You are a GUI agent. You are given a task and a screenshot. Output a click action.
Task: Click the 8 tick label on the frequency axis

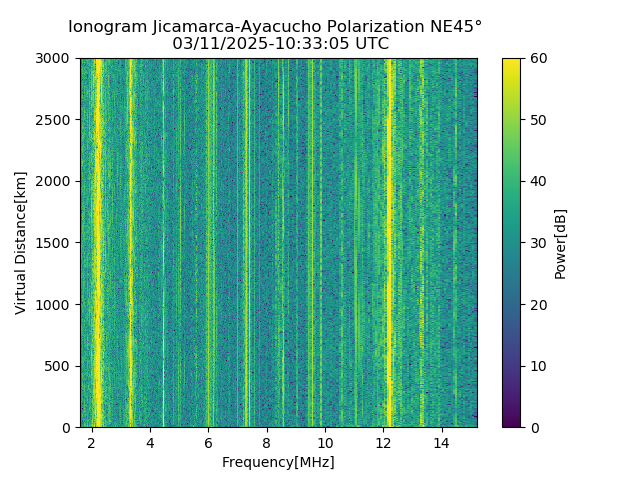pos(267,443)
